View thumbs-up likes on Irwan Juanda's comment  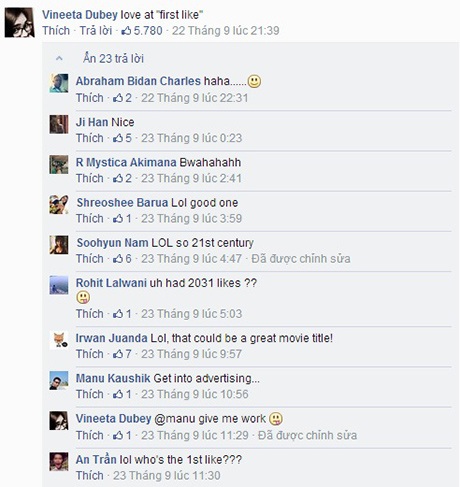point(122,354)
